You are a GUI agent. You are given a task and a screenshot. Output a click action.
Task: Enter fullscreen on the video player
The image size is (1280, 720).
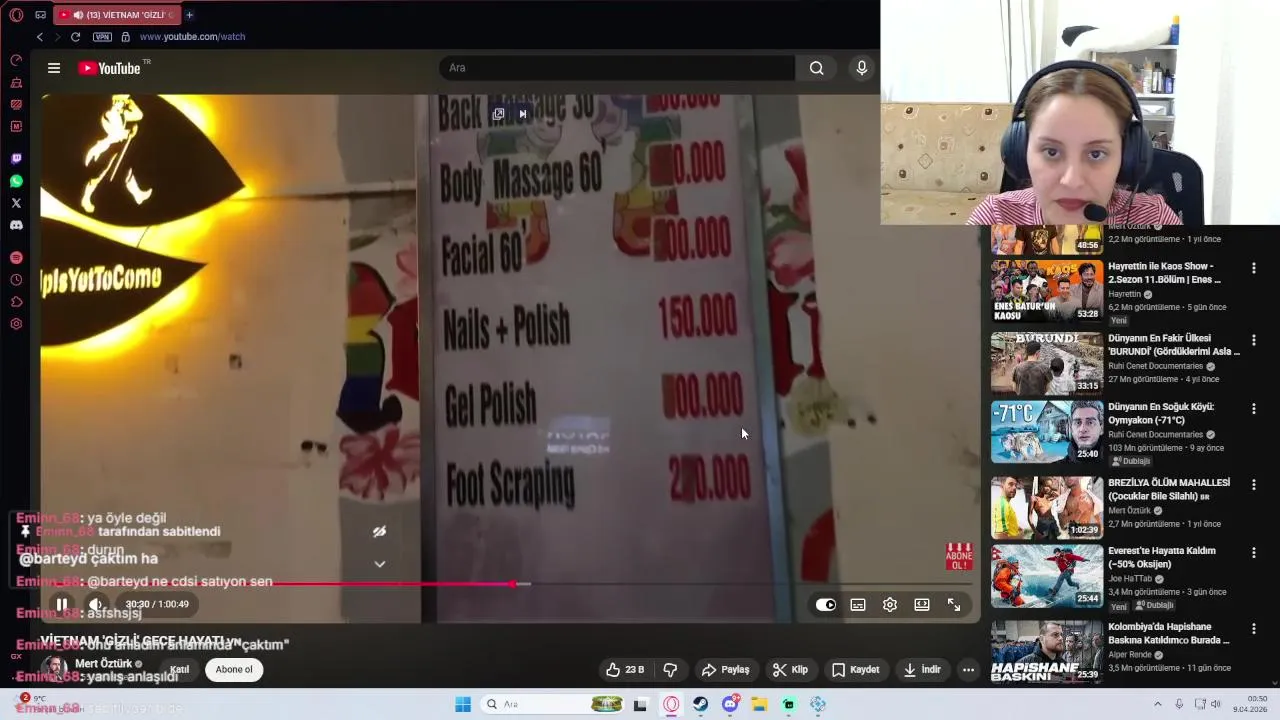(x=954, y=605)
